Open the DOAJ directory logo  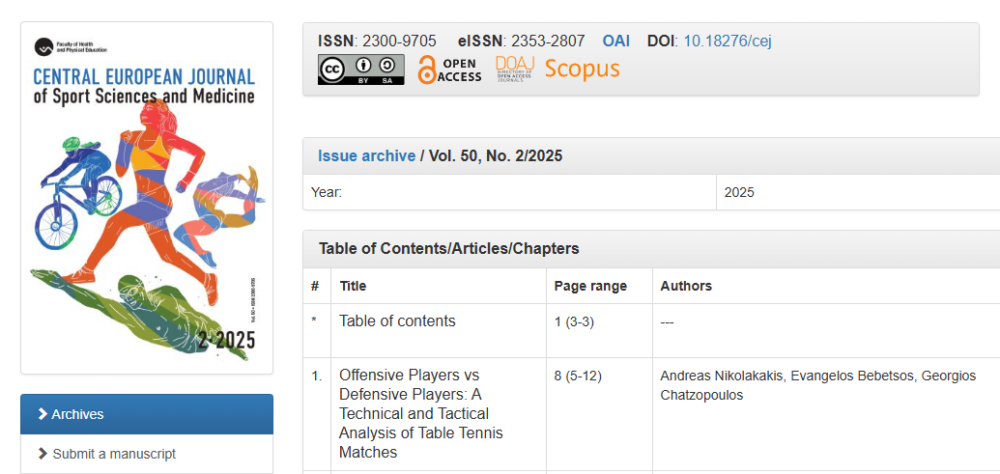[515, 69]
